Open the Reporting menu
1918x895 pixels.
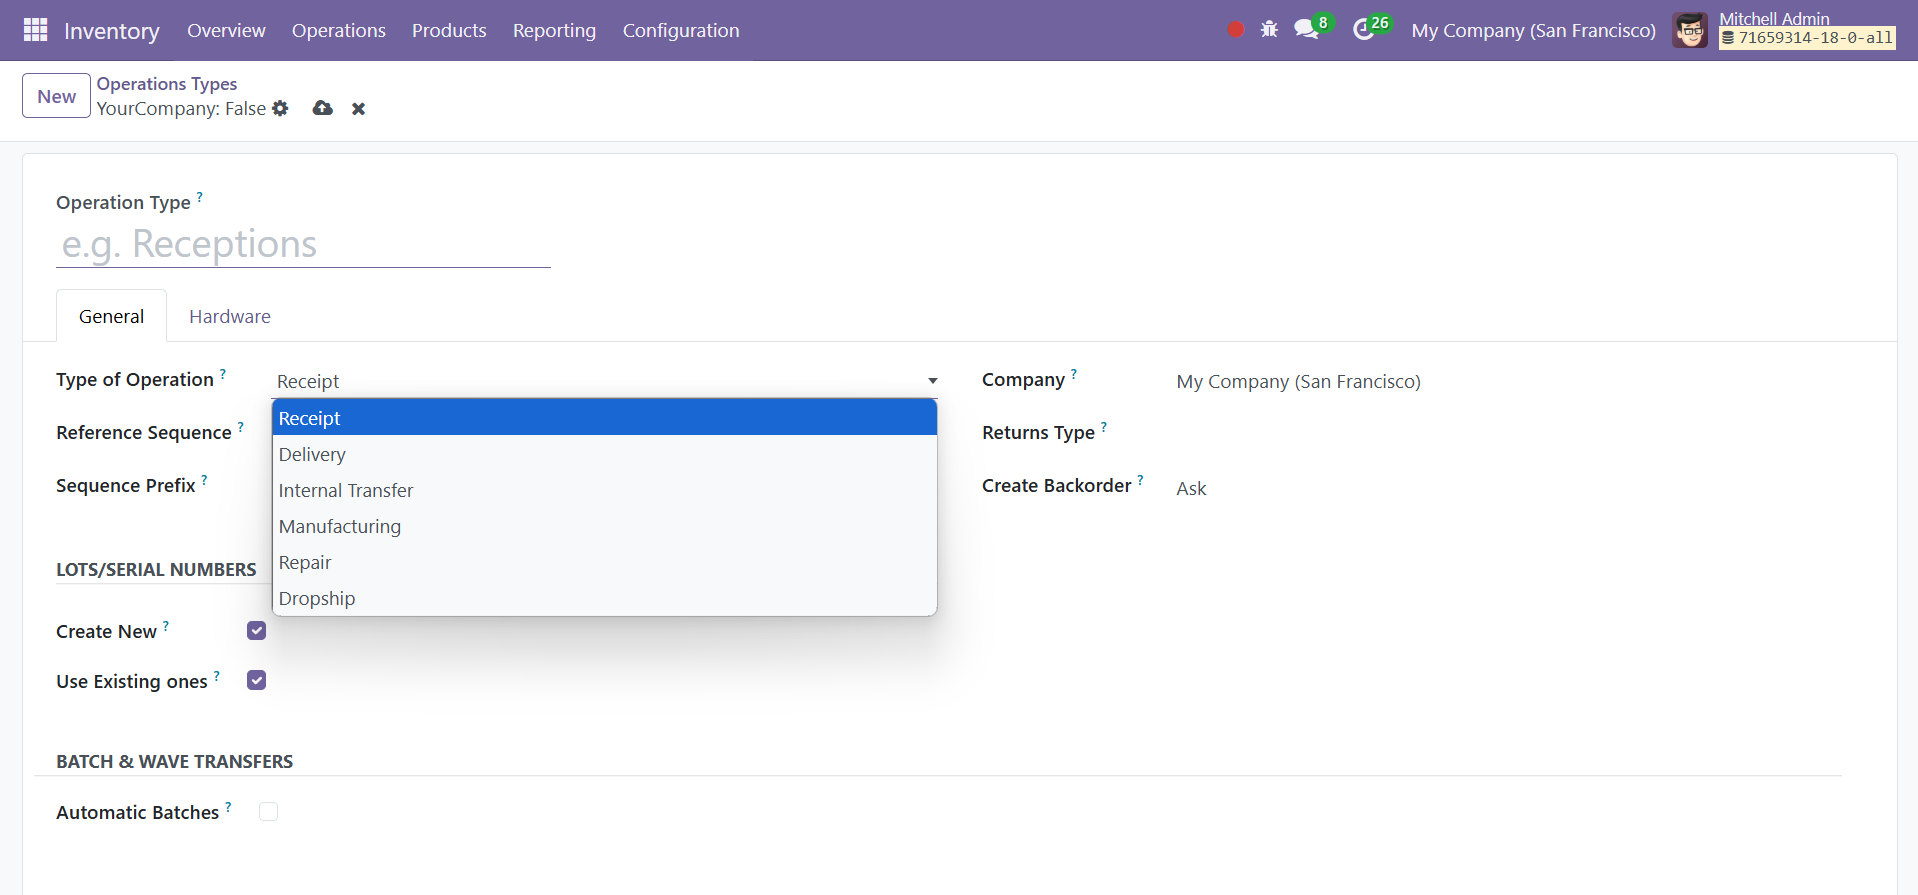coord(554,30)
